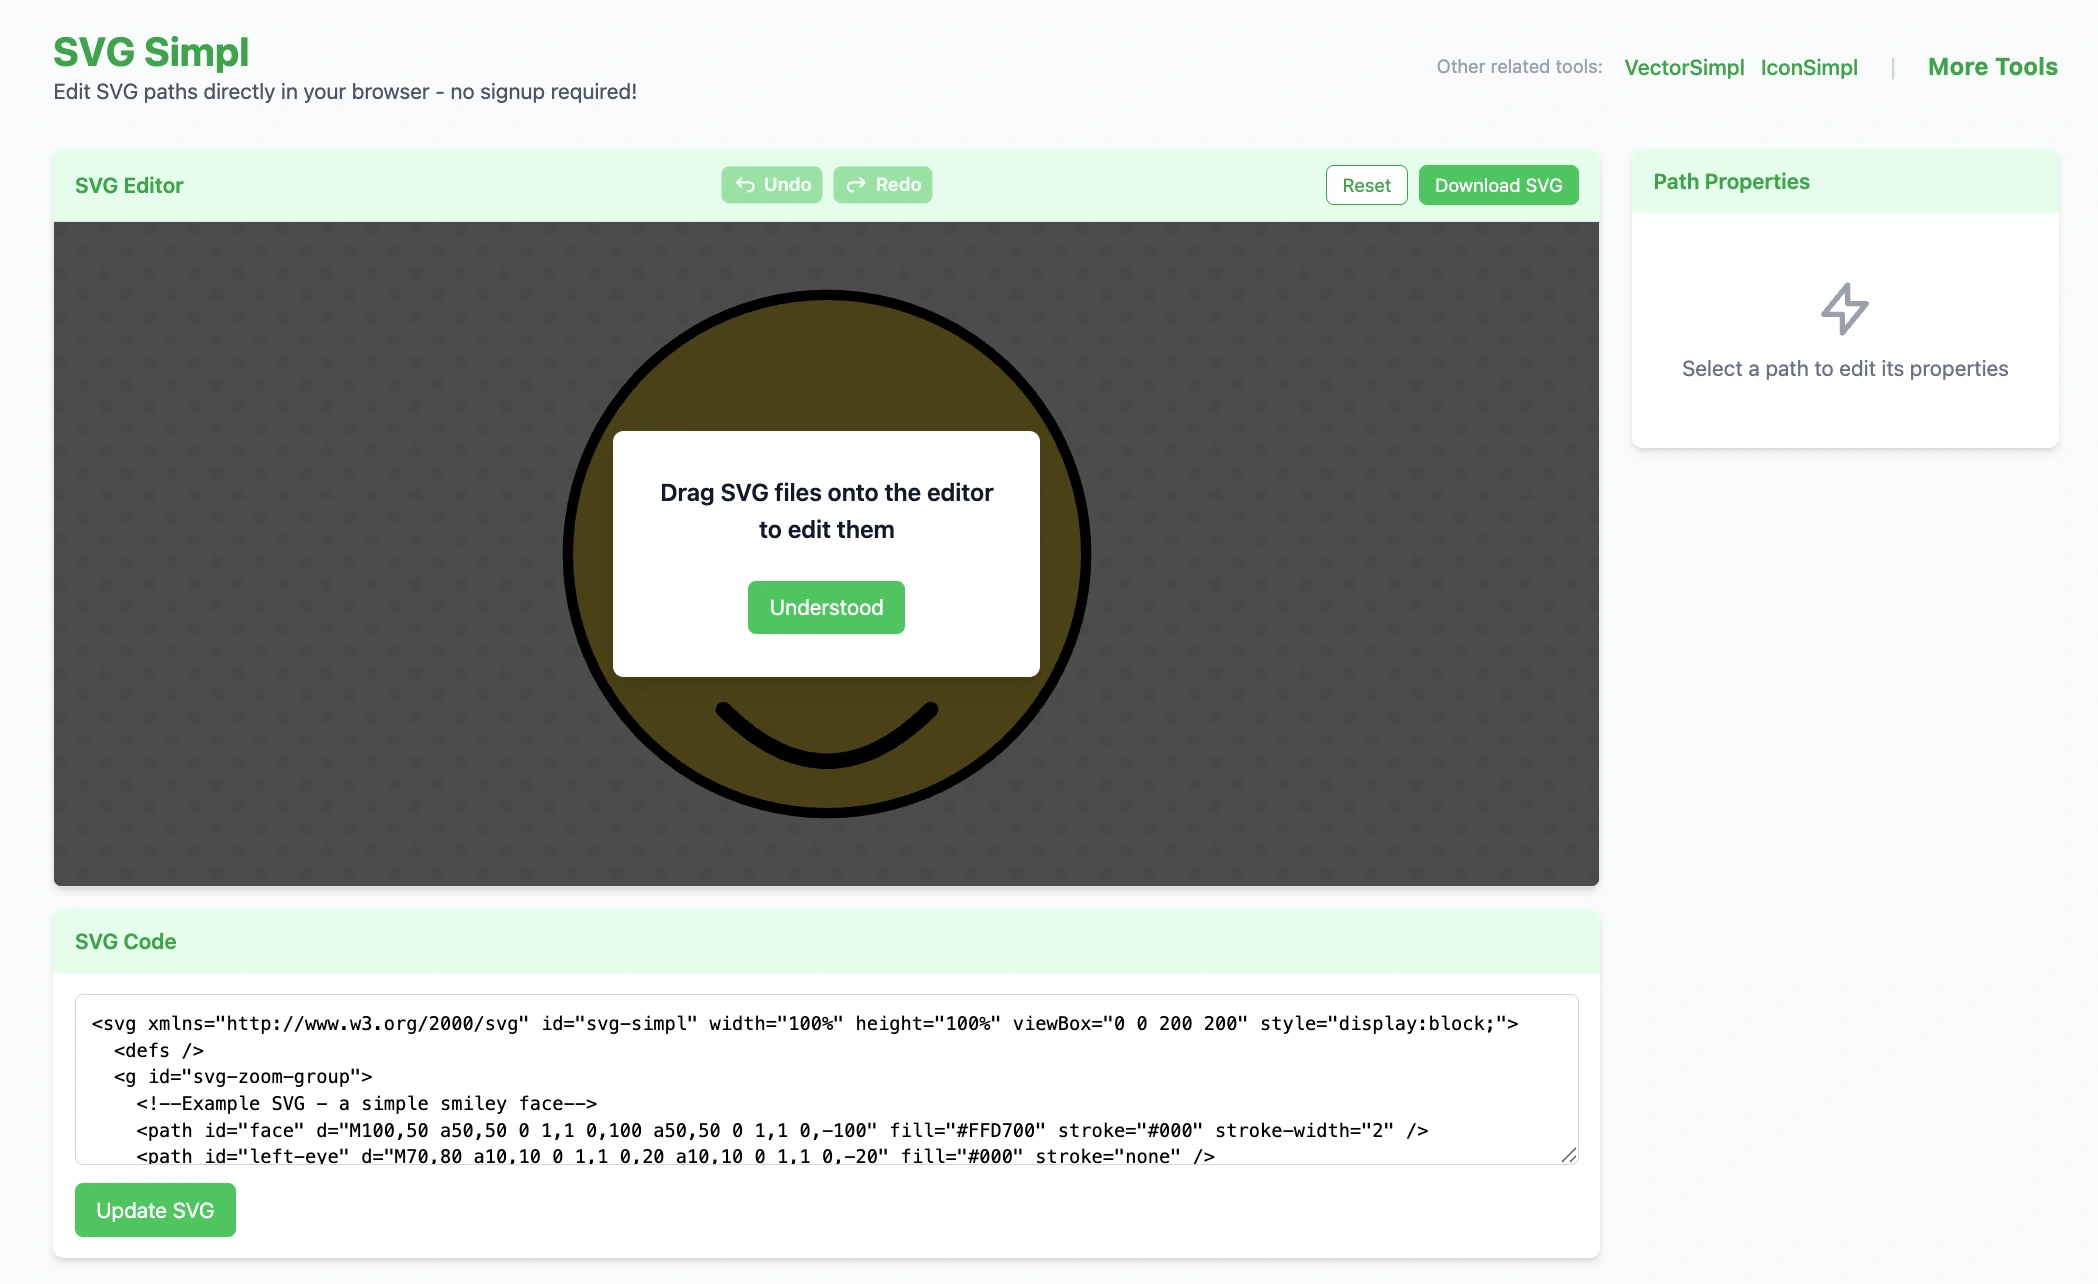Click the textarea resize handle corner
2098x1284 pixels.
(1569, 1155)
